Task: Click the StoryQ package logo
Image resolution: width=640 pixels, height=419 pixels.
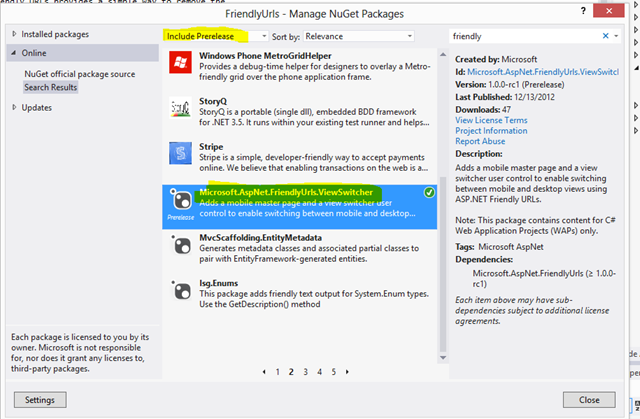Action: point(180,108)
